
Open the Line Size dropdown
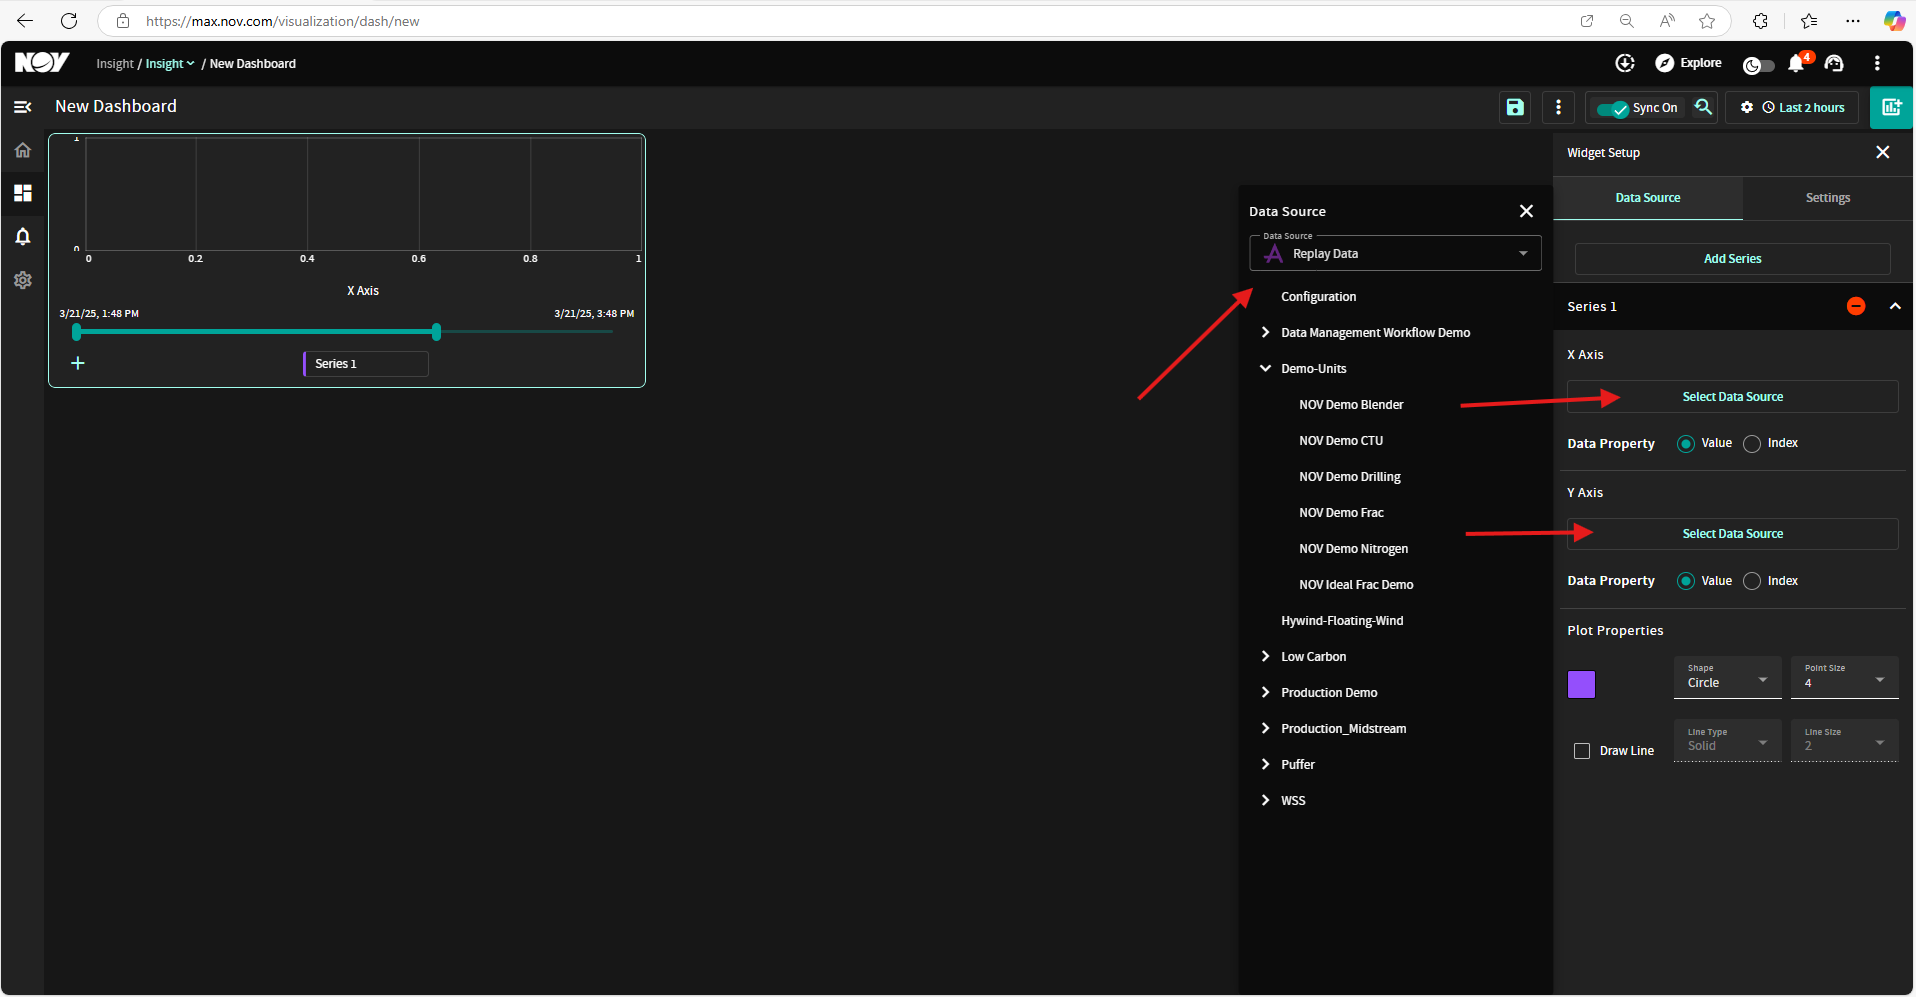1844,740
